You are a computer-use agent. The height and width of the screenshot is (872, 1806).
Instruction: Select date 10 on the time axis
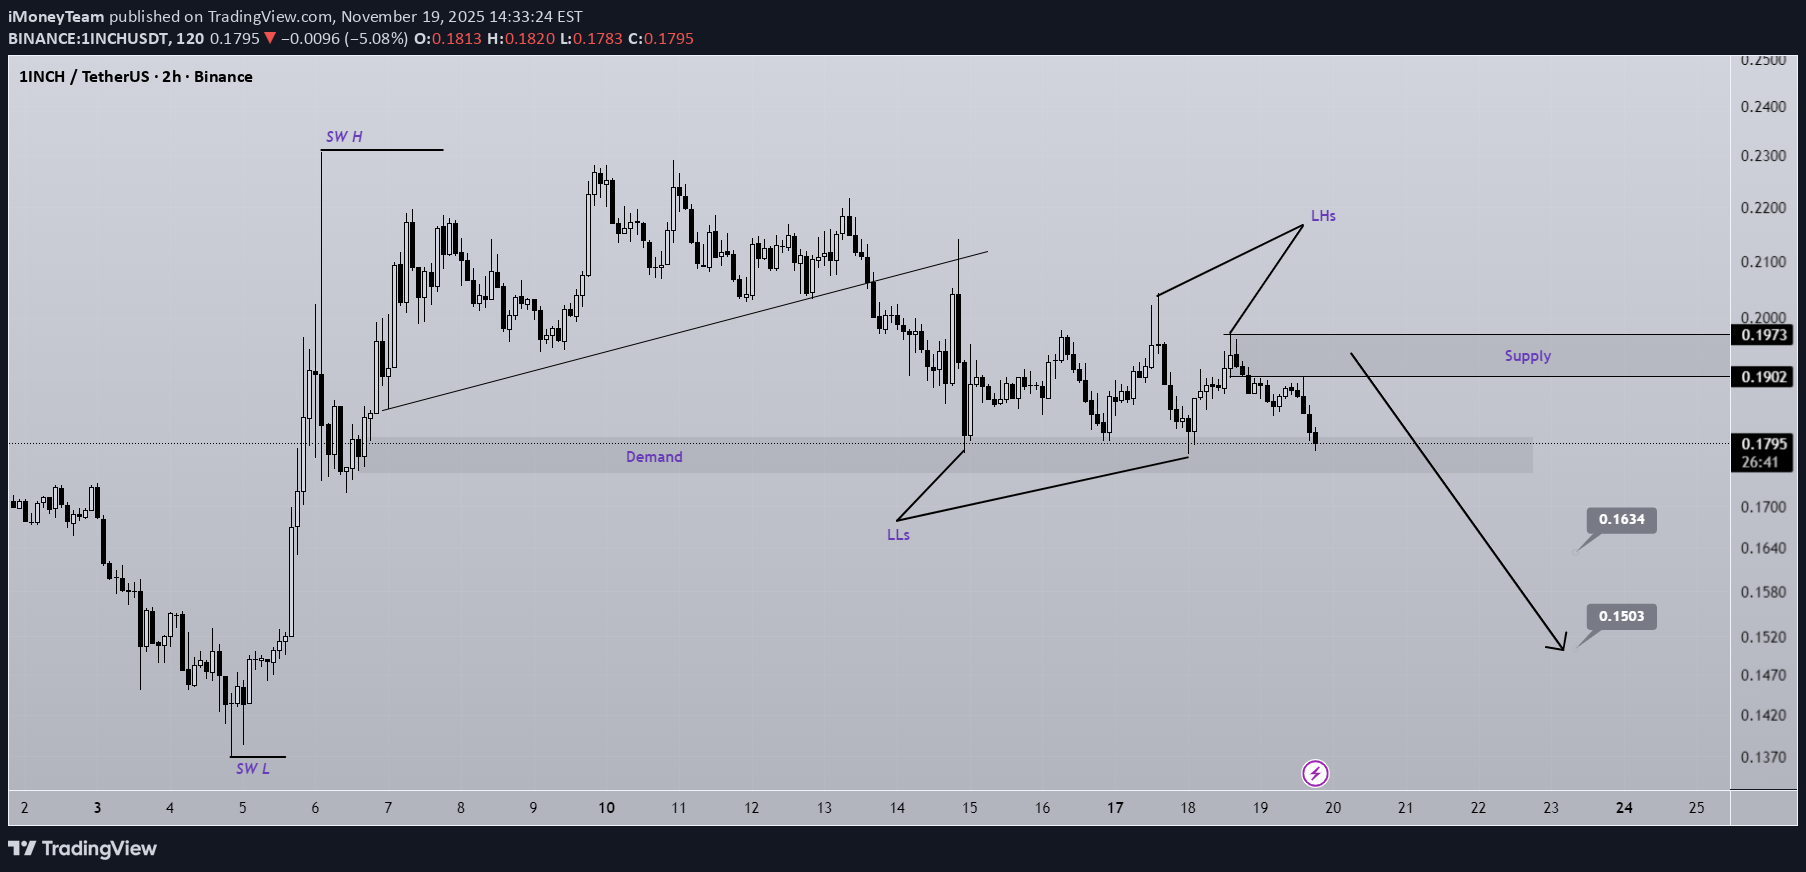click(606, 808)
